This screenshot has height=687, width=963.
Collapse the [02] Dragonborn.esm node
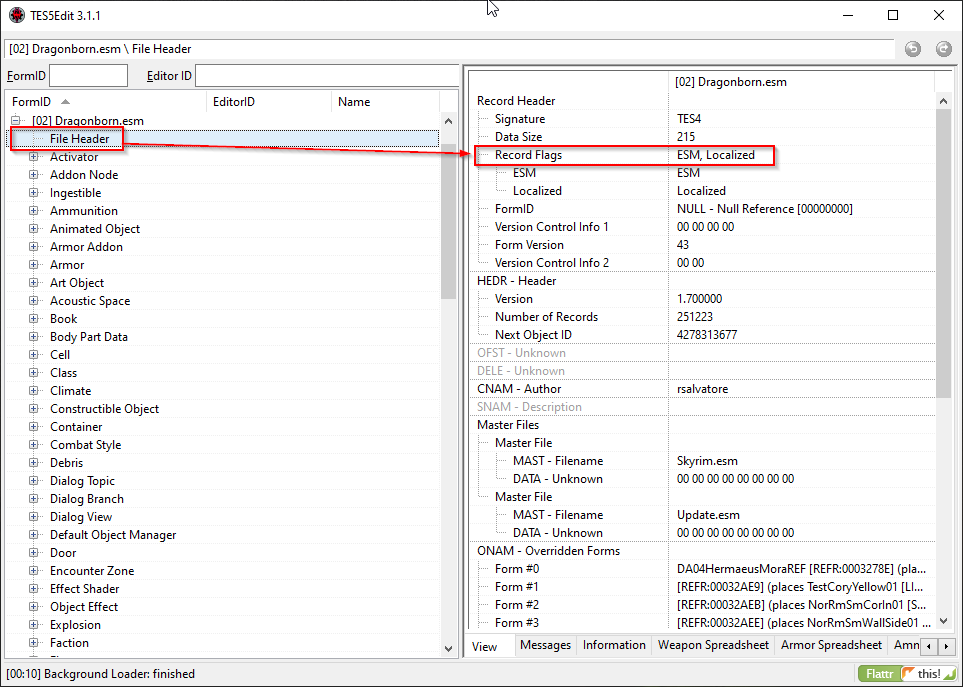point(16,120)
